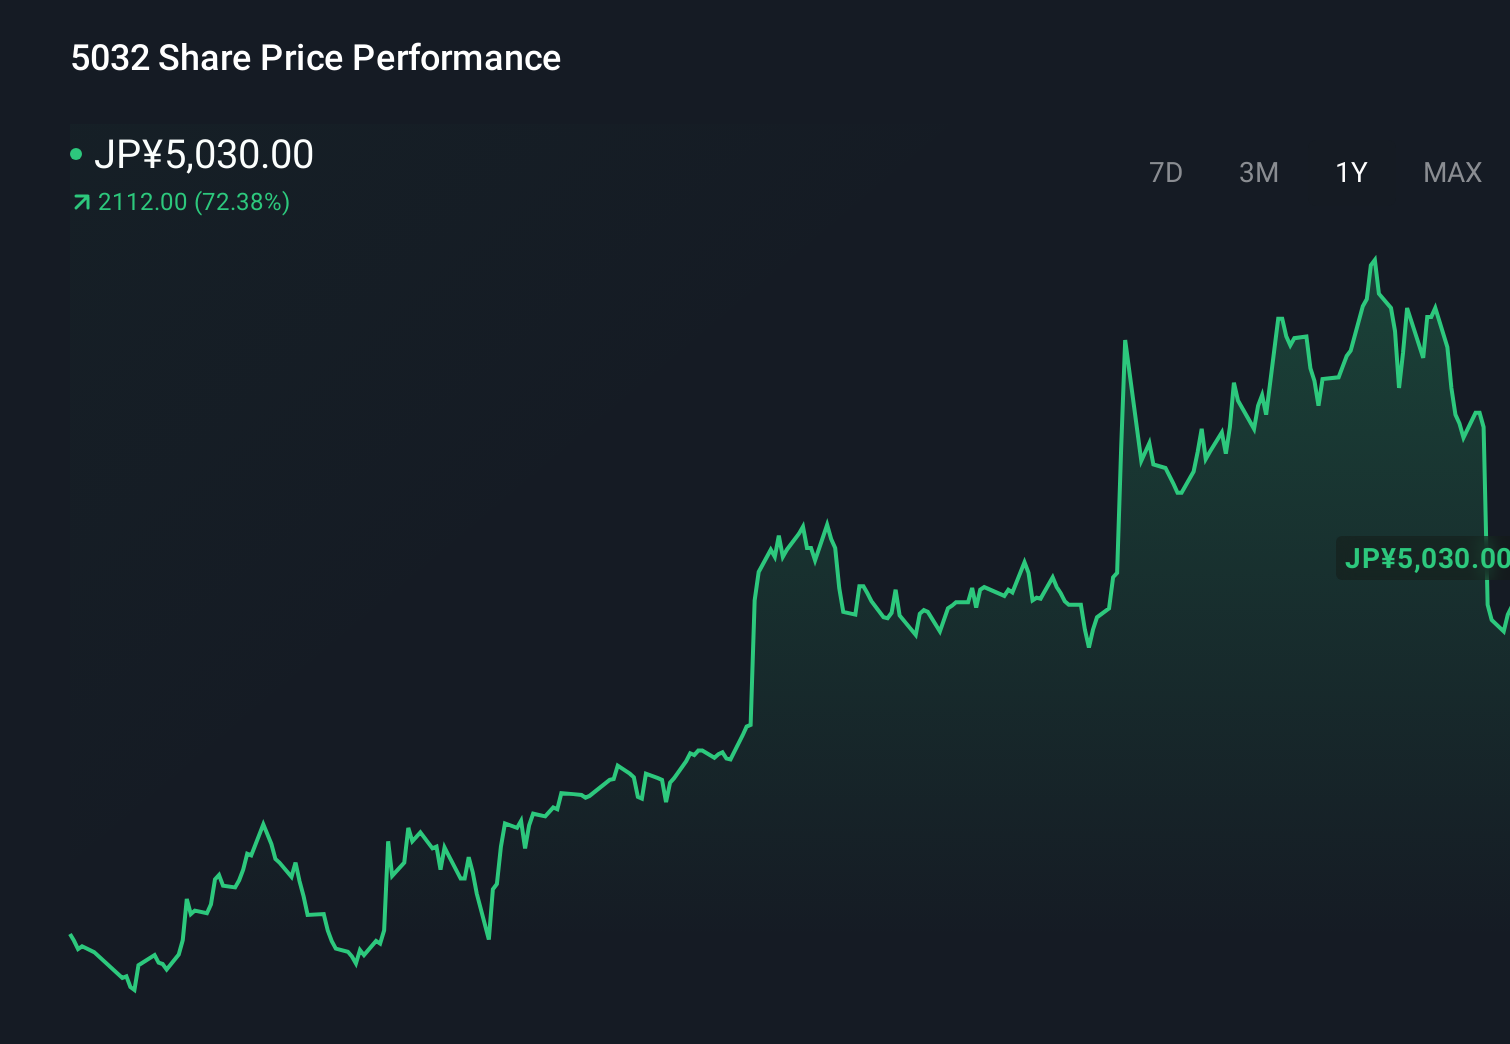Image resolution: width=1510 pixels, height=1044 pixels.
Task: Open the MAX historical price view
Action: [1452, 172]
